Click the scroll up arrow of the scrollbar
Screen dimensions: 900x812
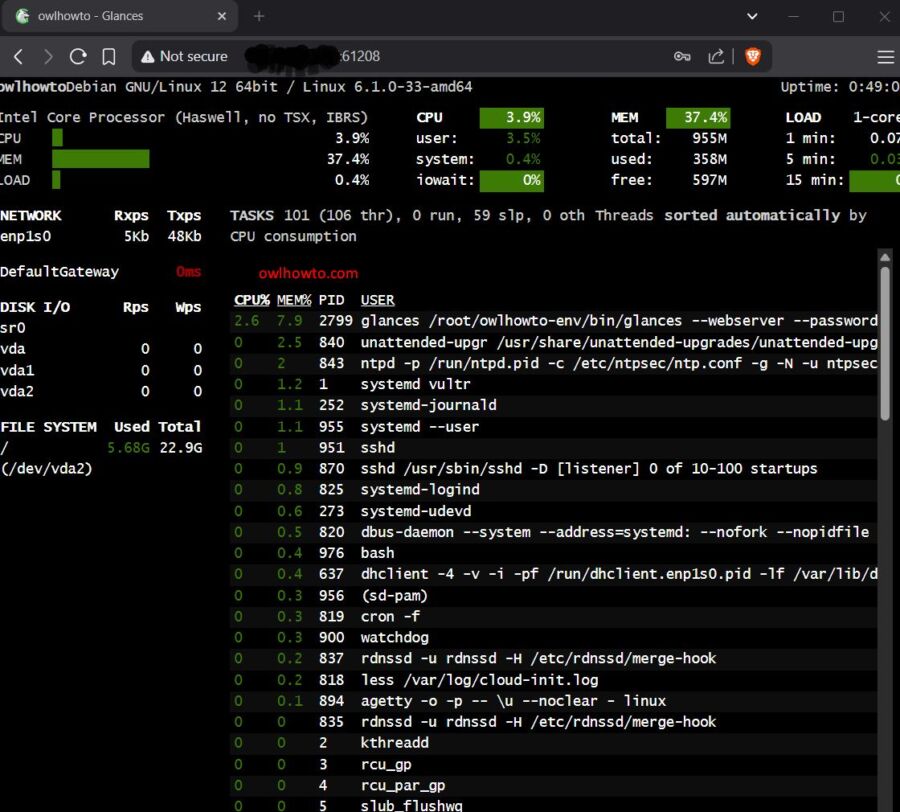pyautogui.click(x=885, y=257)
